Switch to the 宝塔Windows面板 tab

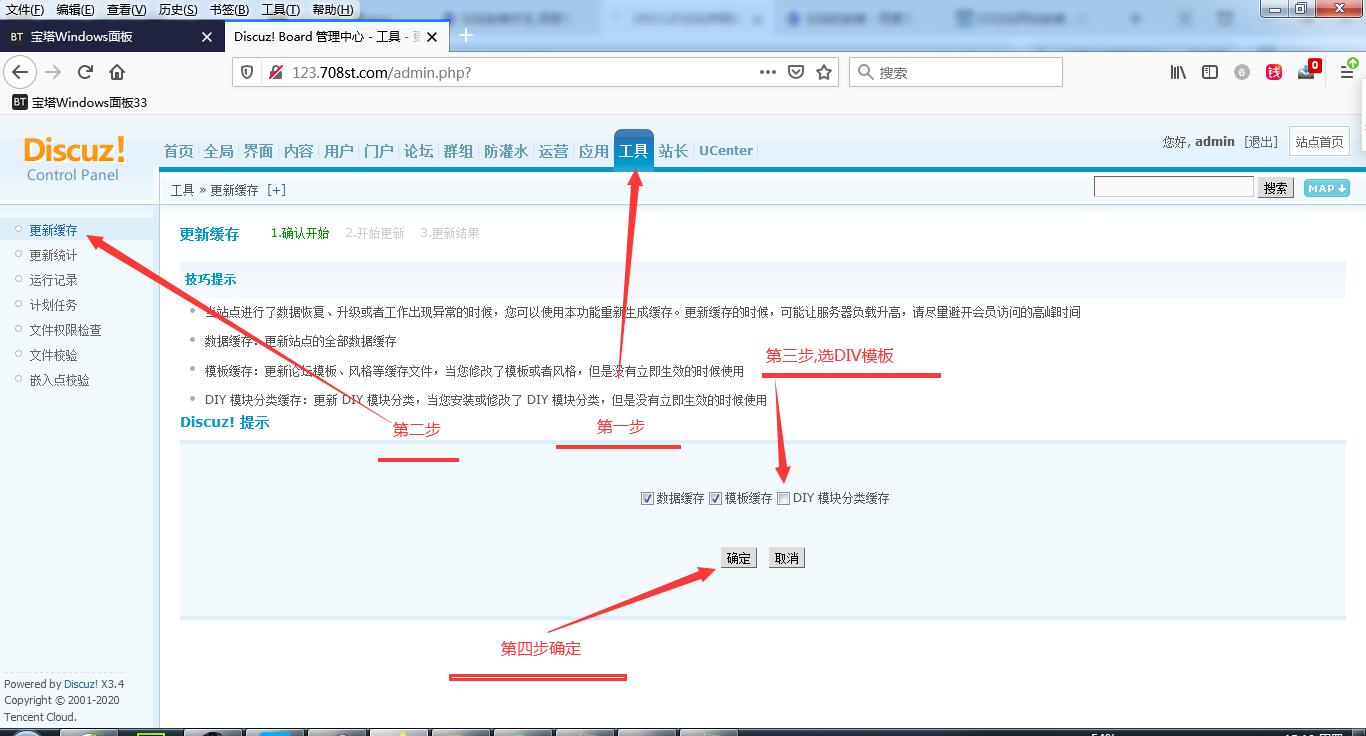tap(110, 37)
